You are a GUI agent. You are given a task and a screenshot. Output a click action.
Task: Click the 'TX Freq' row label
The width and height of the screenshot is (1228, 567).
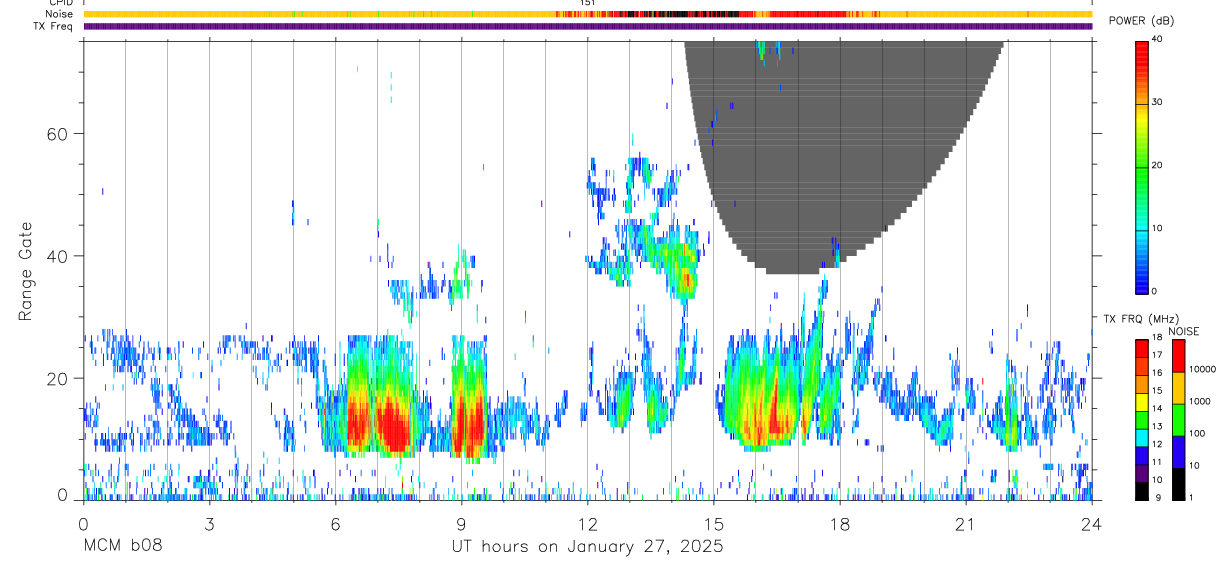coord(55,26)
